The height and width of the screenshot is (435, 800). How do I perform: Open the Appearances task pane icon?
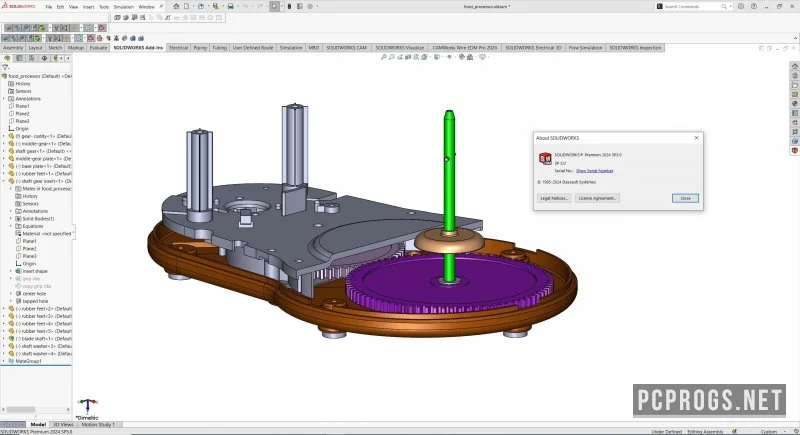pyautogui.click(x=794, y=104)
